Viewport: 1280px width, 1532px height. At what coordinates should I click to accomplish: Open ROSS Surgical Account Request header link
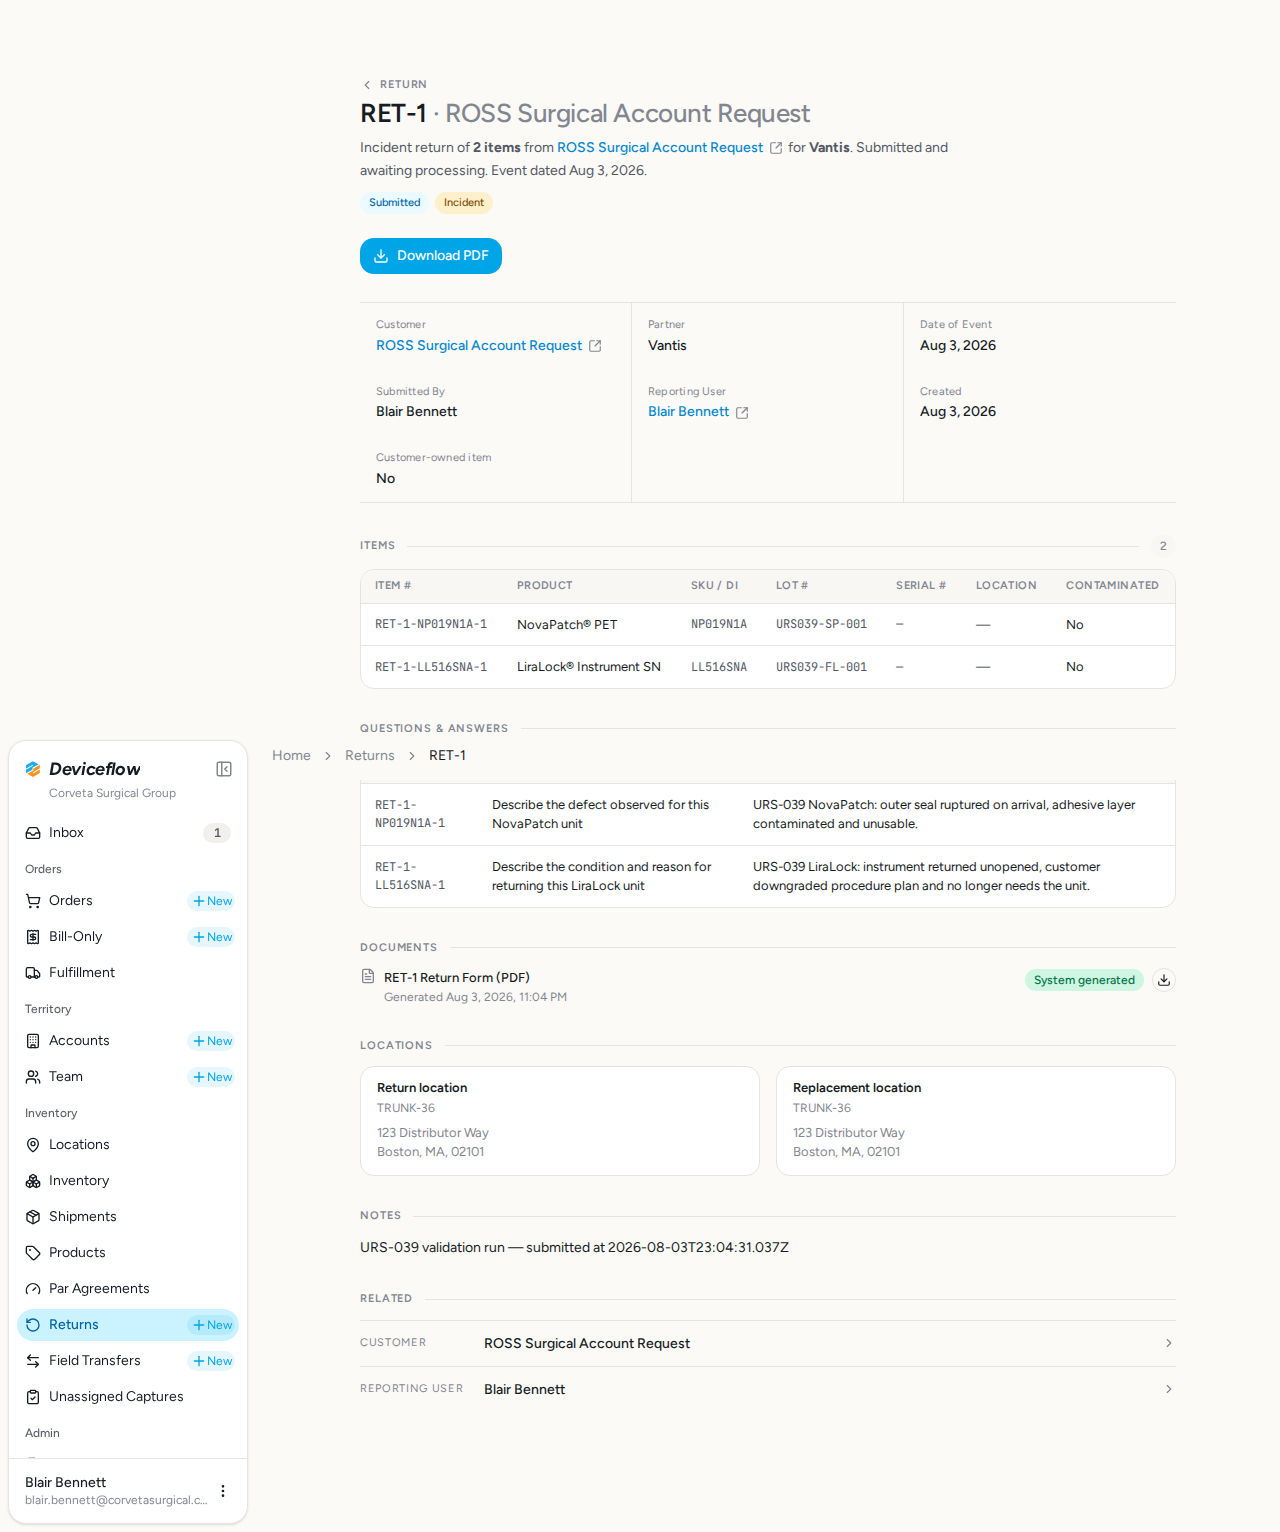(660, 147)
